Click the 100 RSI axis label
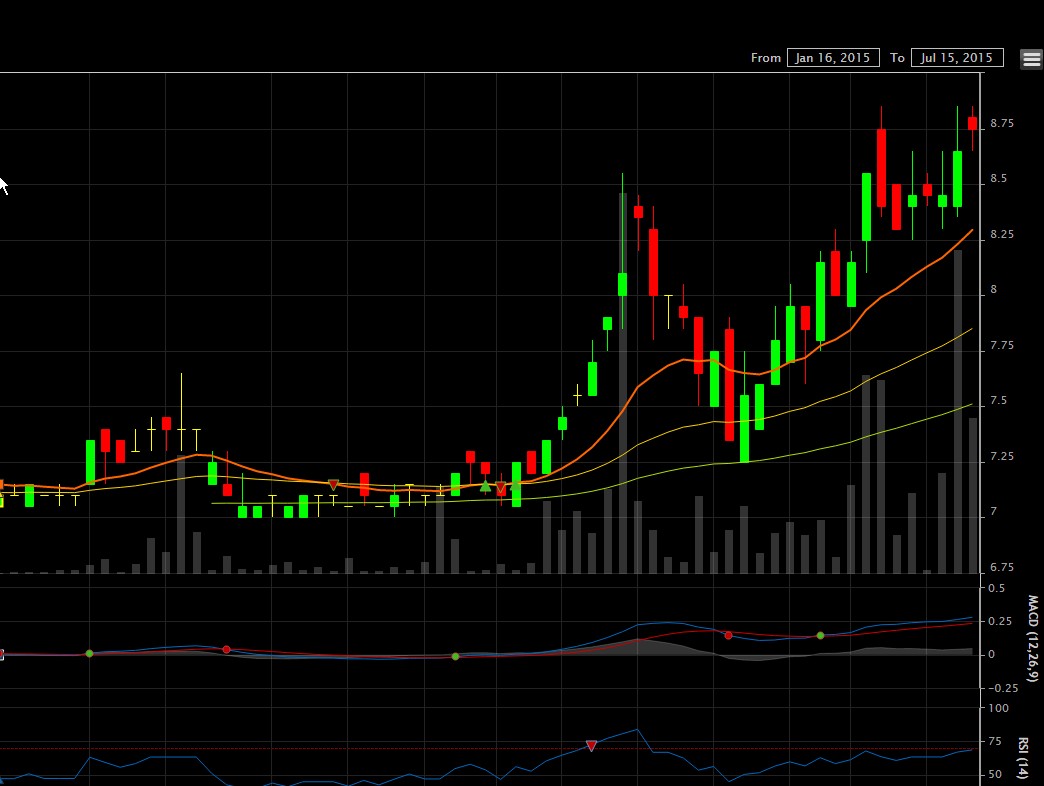Screen dimensions: 1044x786 click(x=999, y=708)
